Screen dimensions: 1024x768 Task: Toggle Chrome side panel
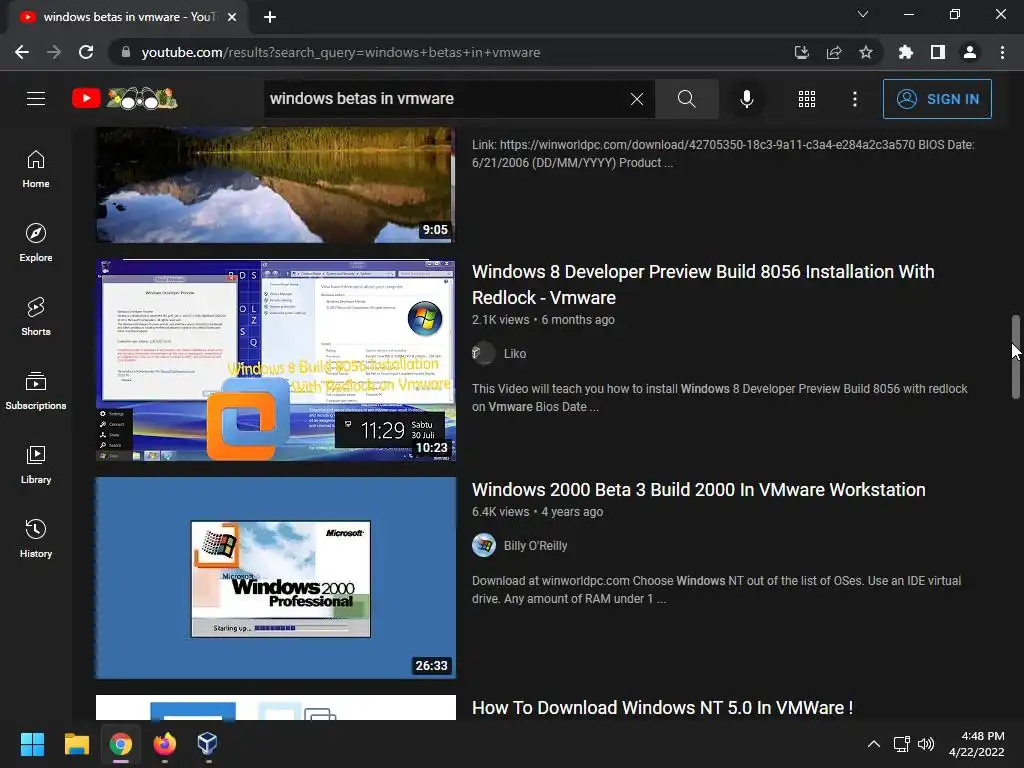click(938, 52)
